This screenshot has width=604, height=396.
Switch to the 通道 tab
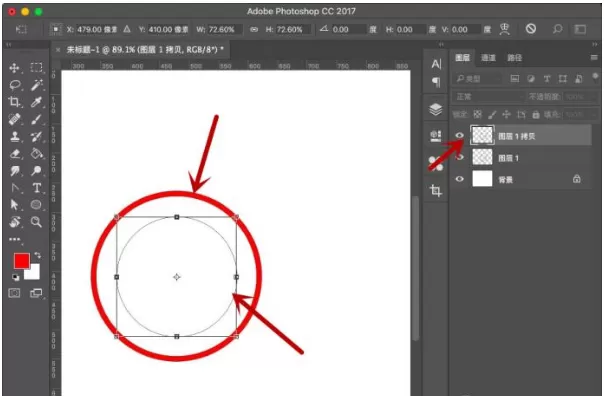pos(488,58)
